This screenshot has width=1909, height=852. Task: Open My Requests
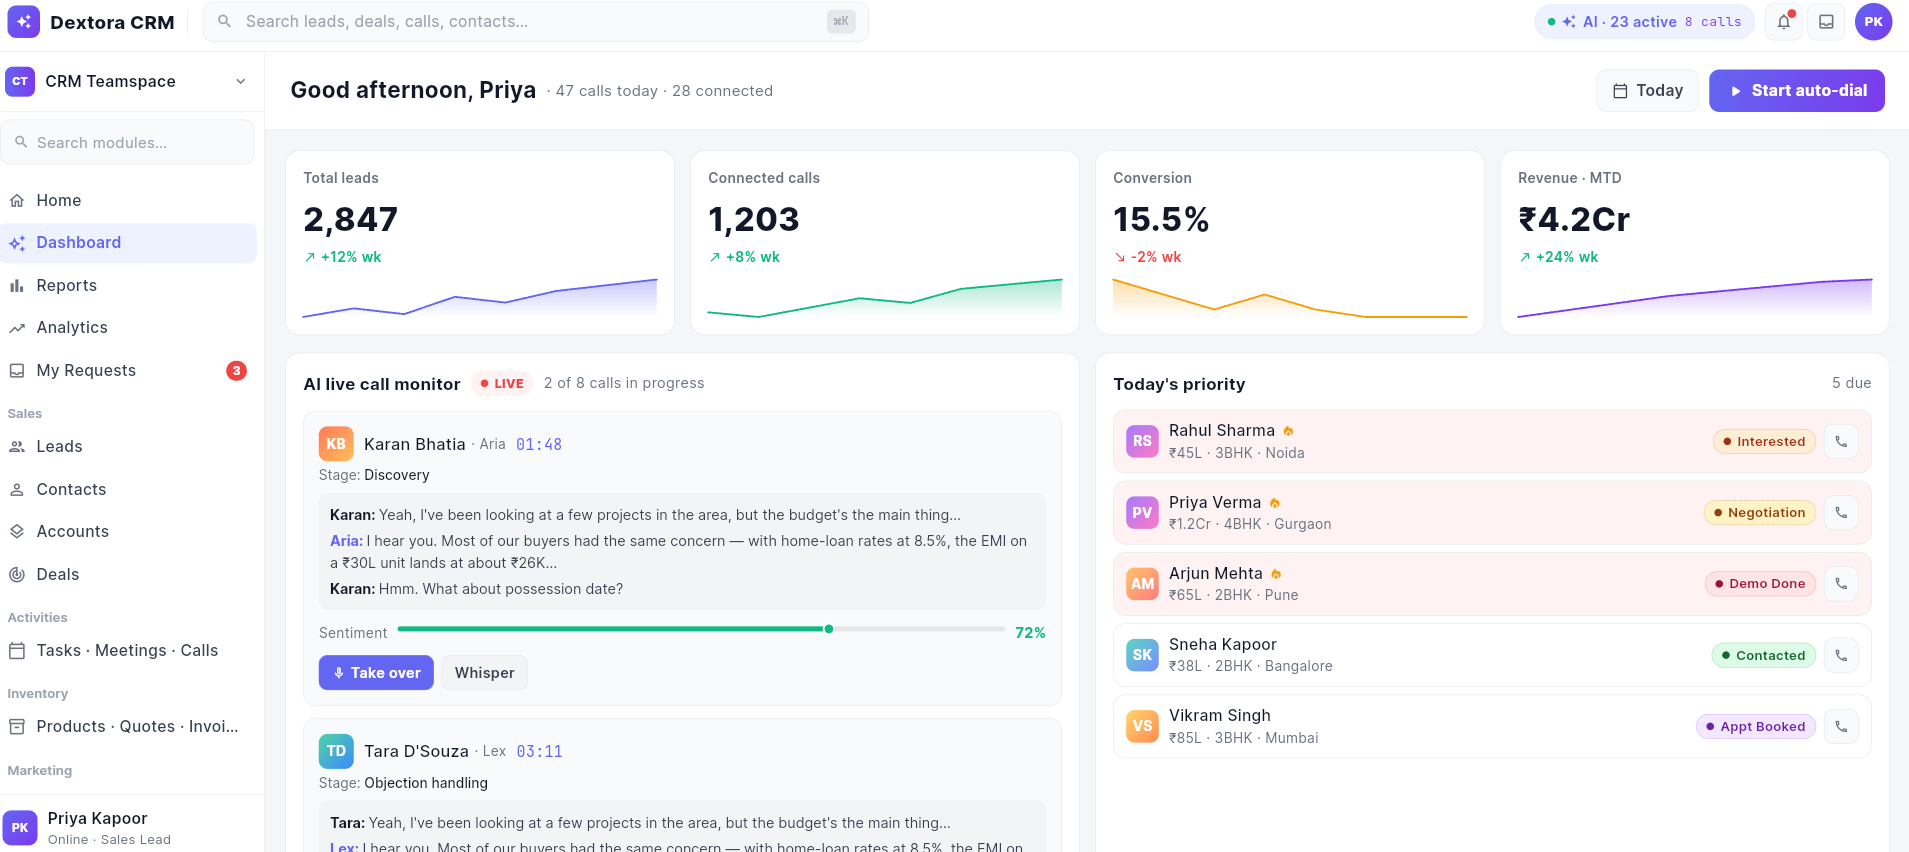pos(128,370)
